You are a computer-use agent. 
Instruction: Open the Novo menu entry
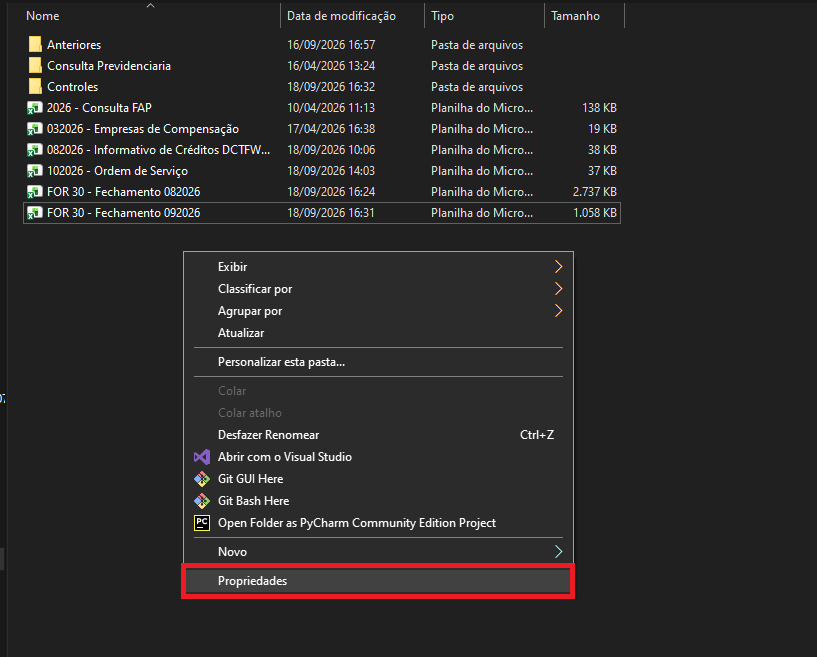pos(378,552)
